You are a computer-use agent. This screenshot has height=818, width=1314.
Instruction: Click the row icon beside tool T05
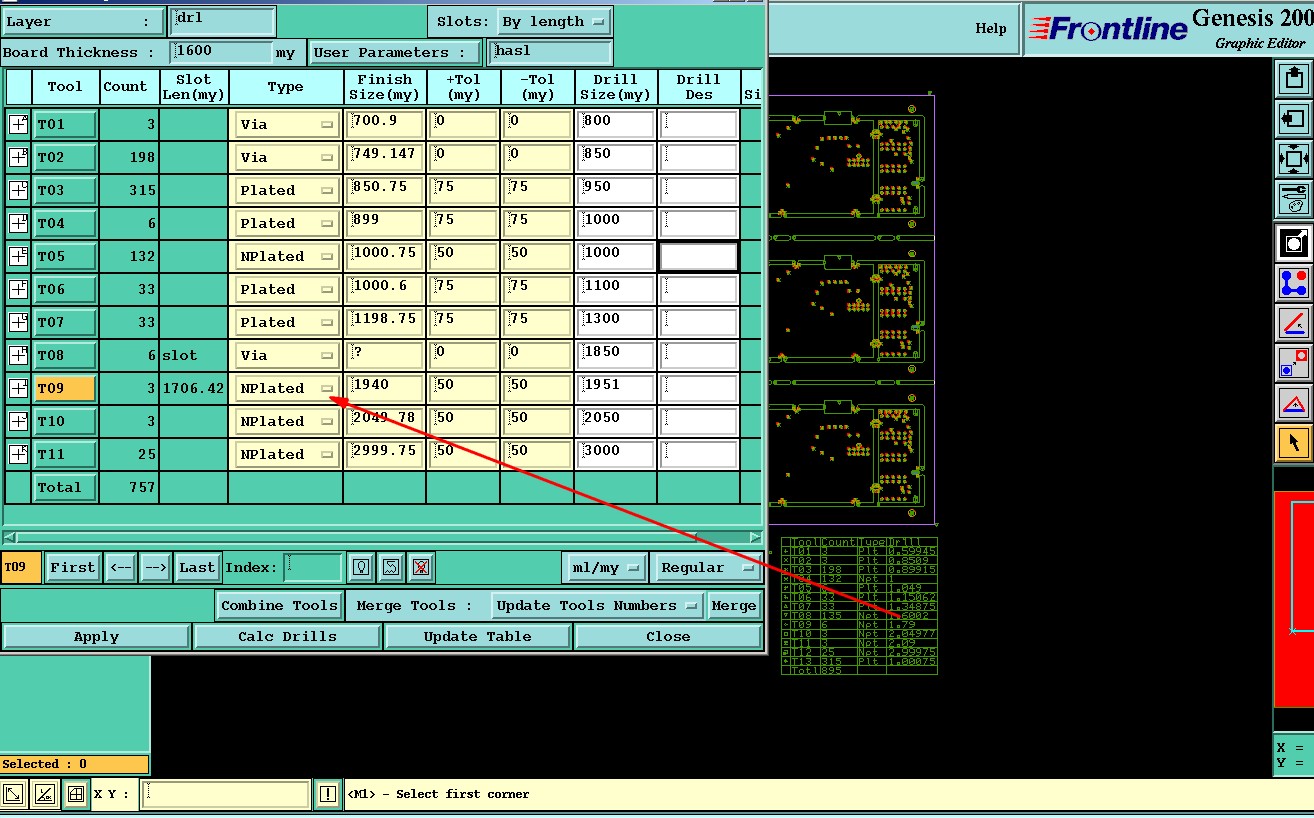tap(18, 256)
